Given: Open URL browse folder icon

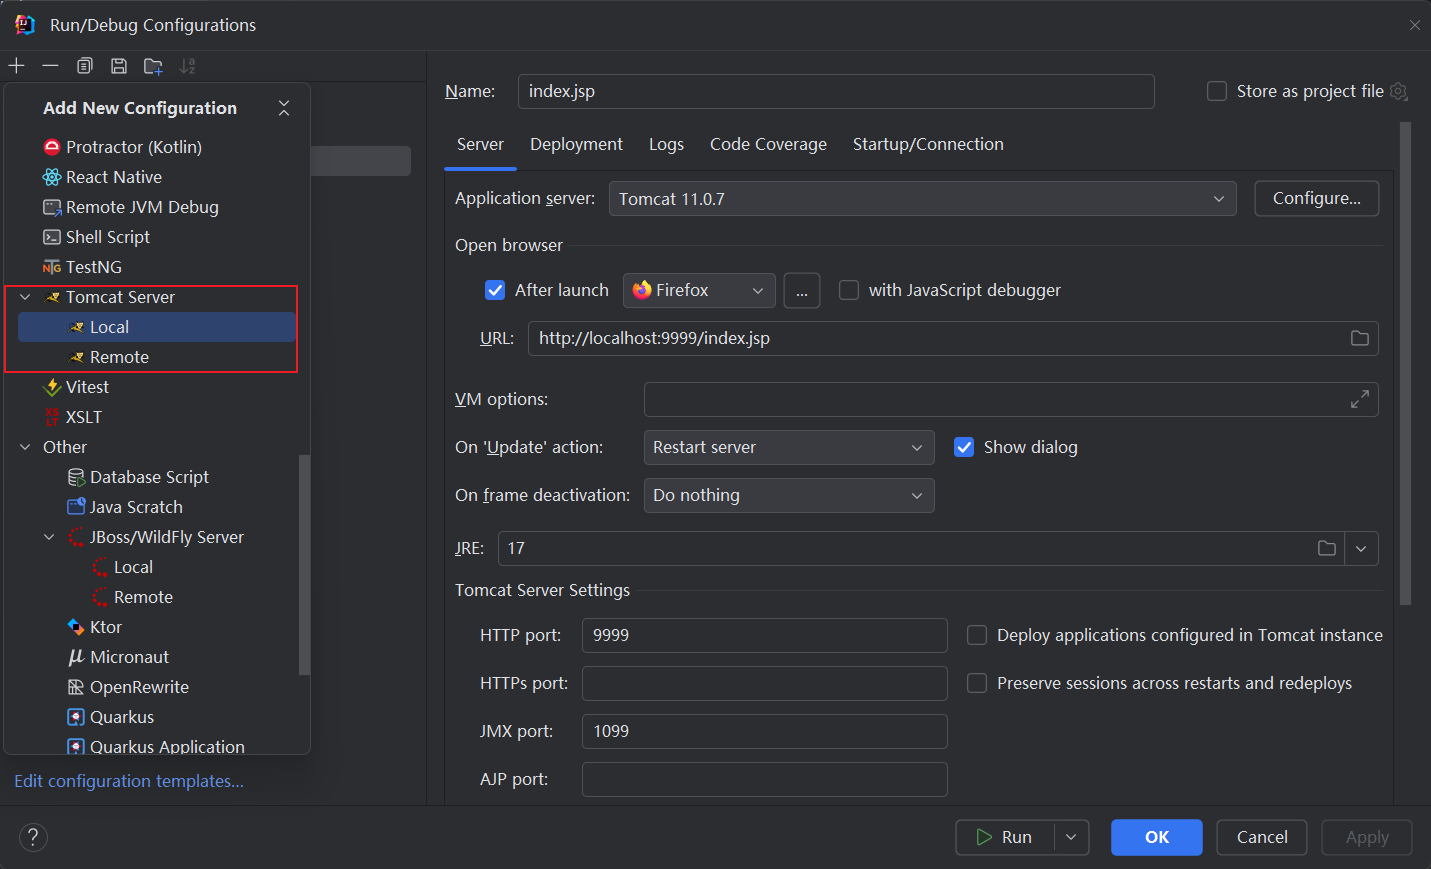Looking at the screenshot, I should [1360, 338].
